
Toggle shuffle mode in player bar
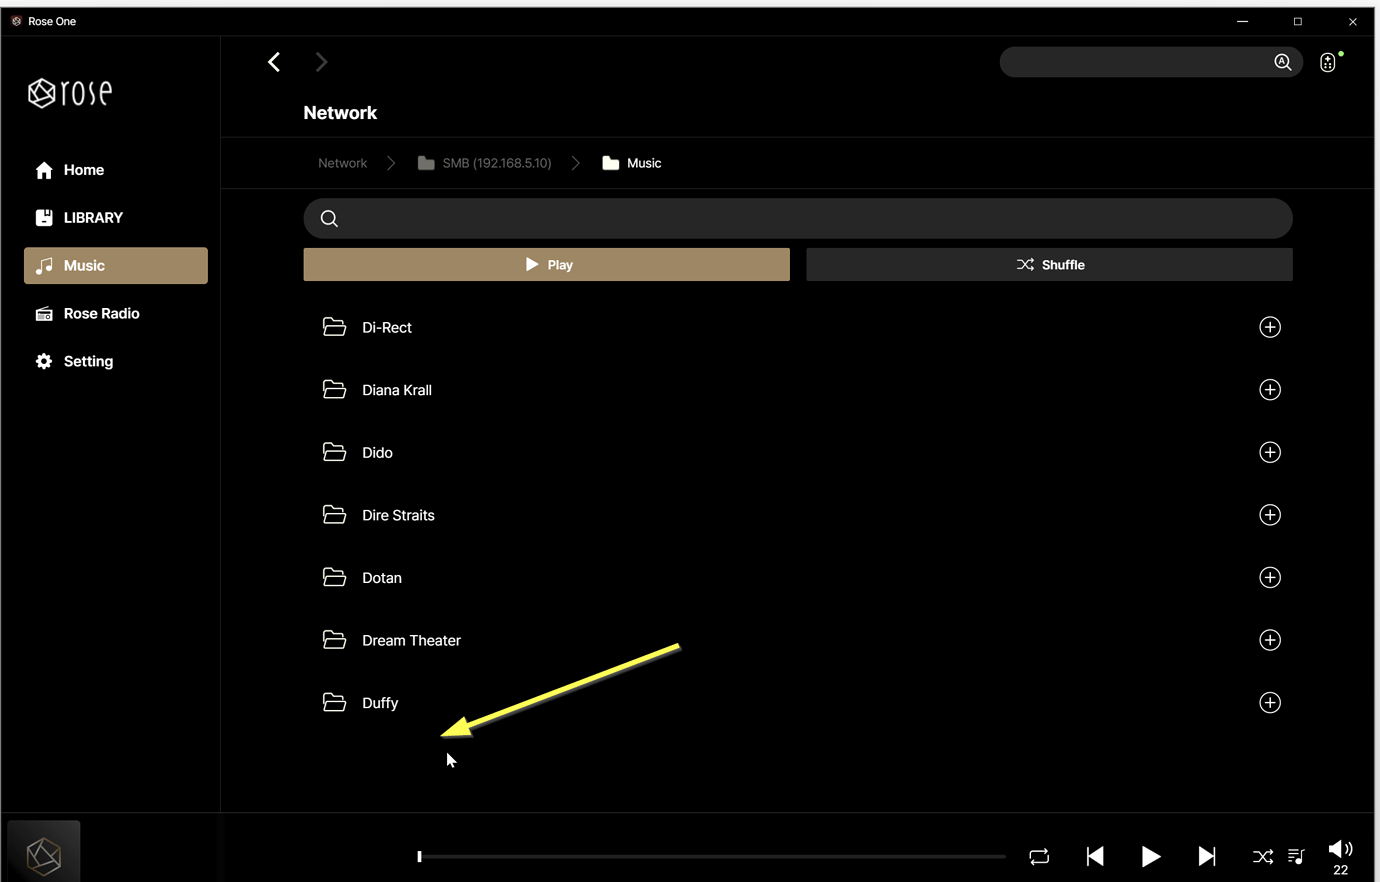coord(1262,856)
